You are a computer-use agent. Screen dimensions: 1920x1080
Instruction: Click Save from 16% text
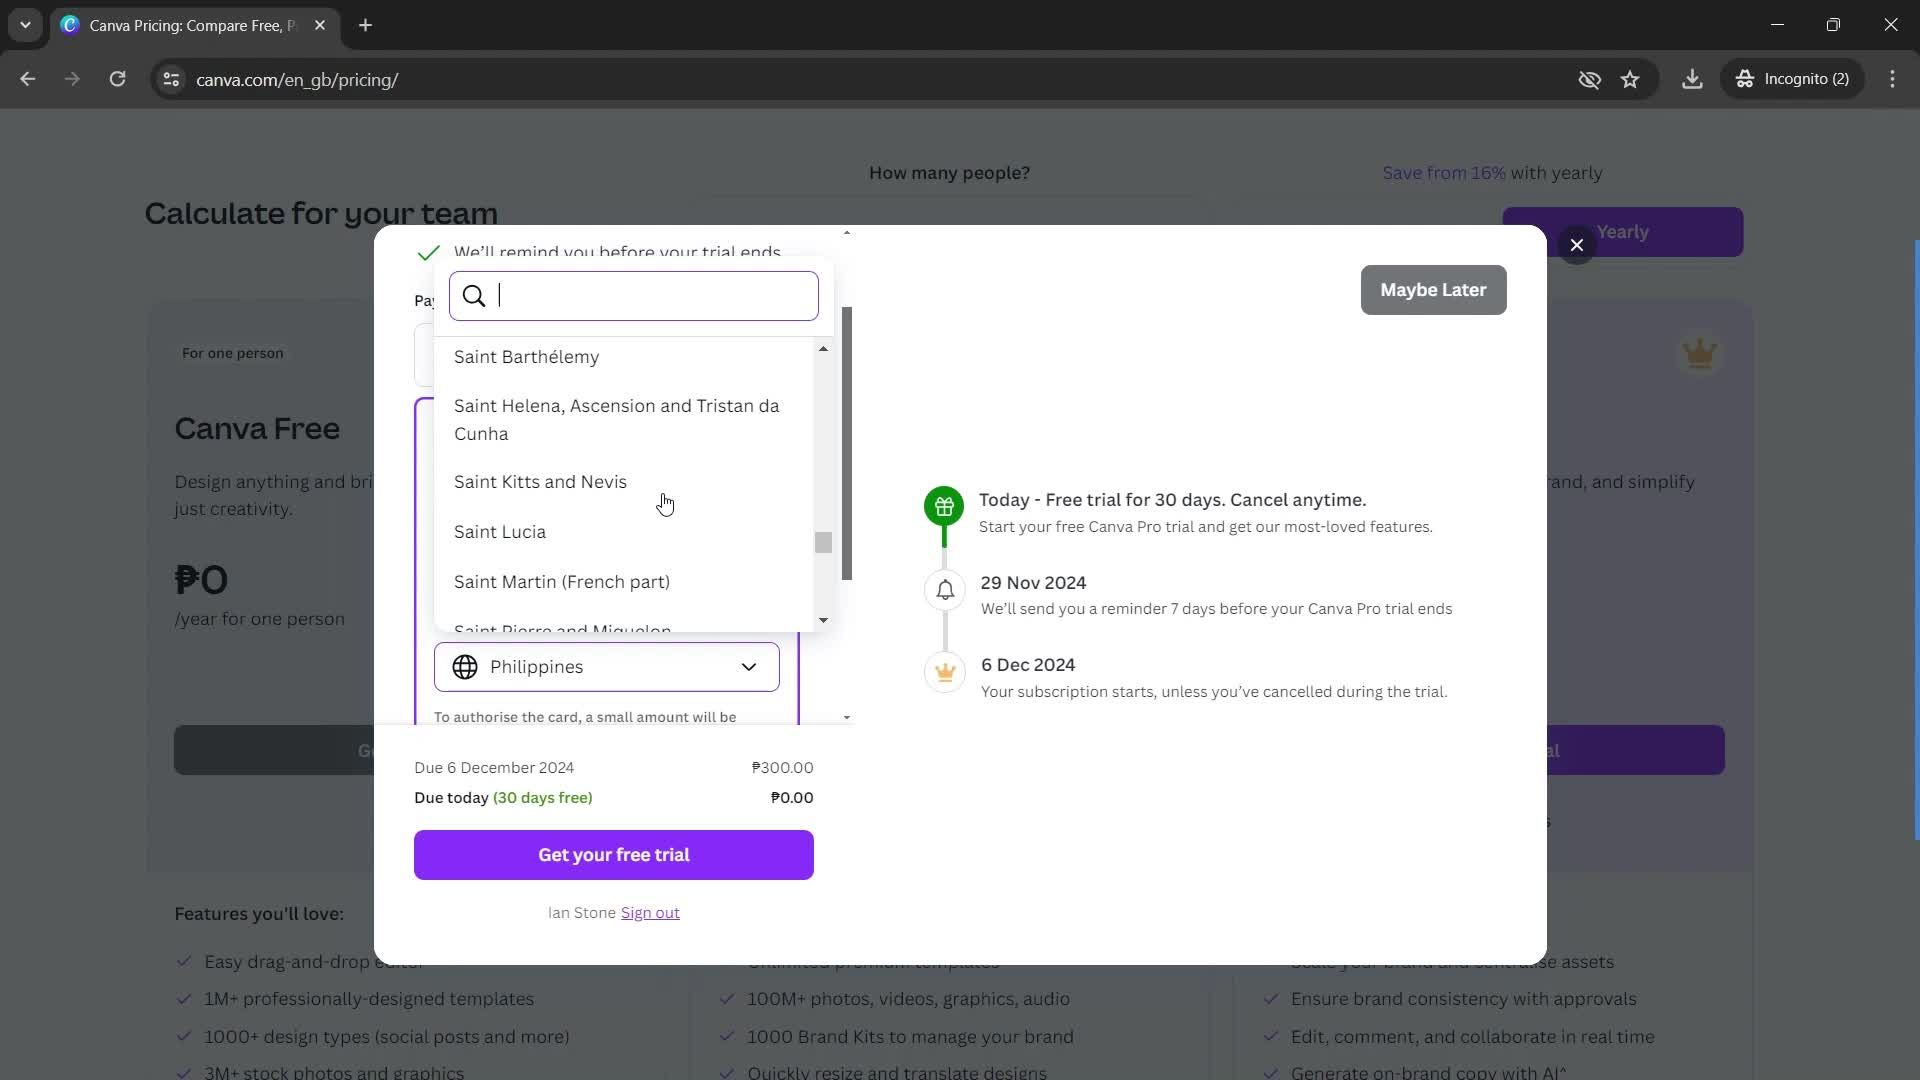[x=1444, y=173]
